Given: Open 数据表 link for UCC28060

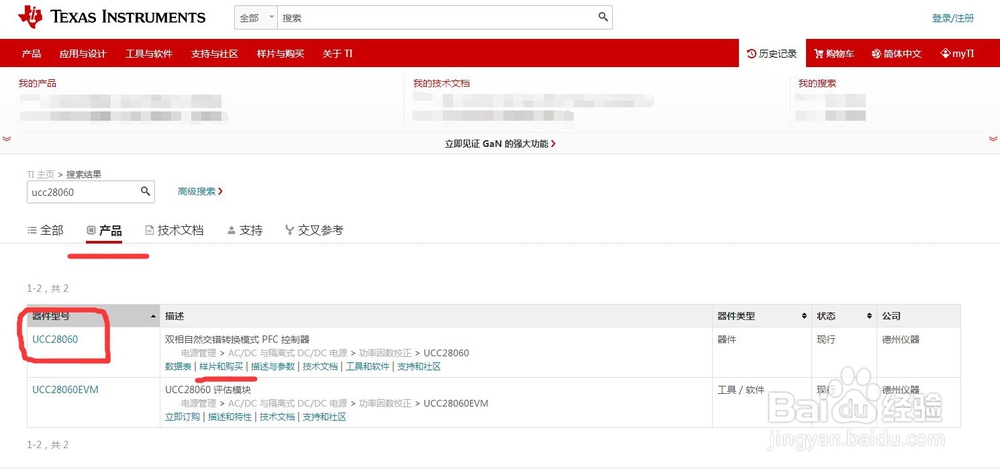Looking at the screenshot, I should click(178, 367).
